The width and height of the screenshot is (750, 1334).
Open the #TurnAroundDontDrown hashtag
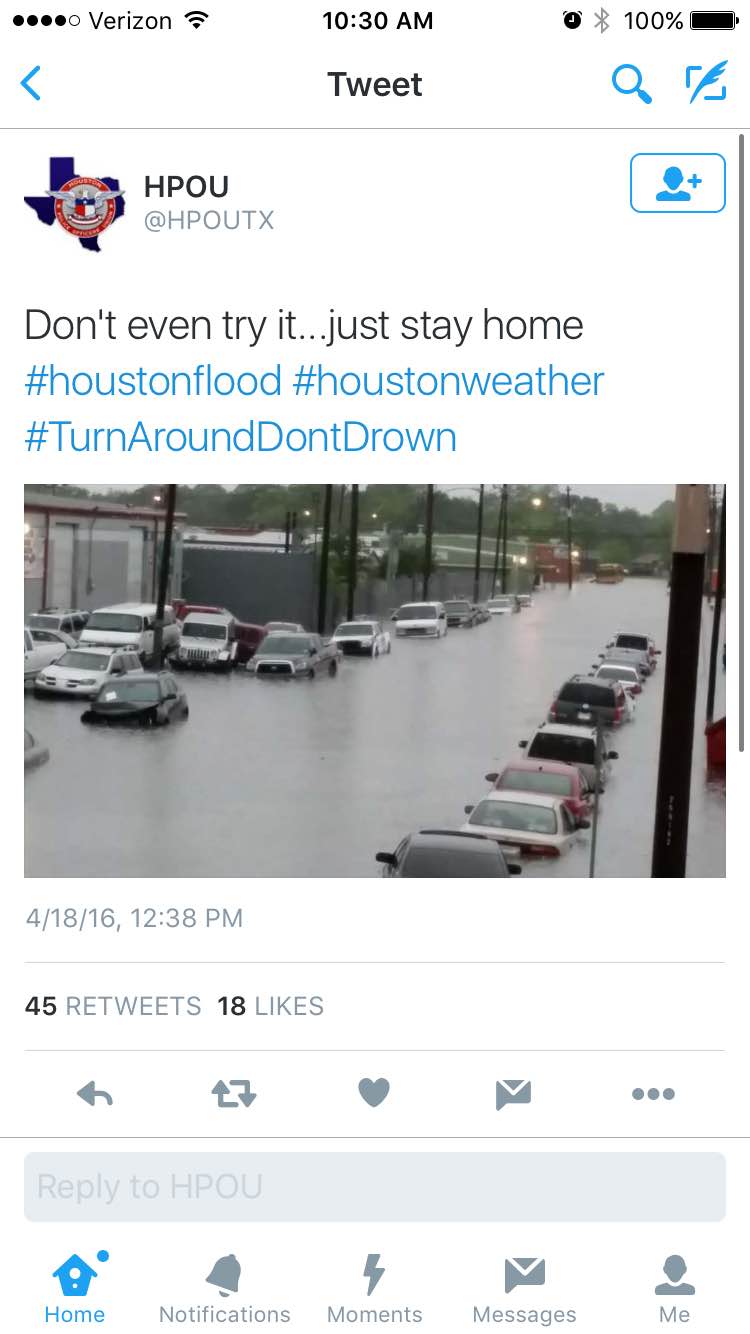click(240, 437)
